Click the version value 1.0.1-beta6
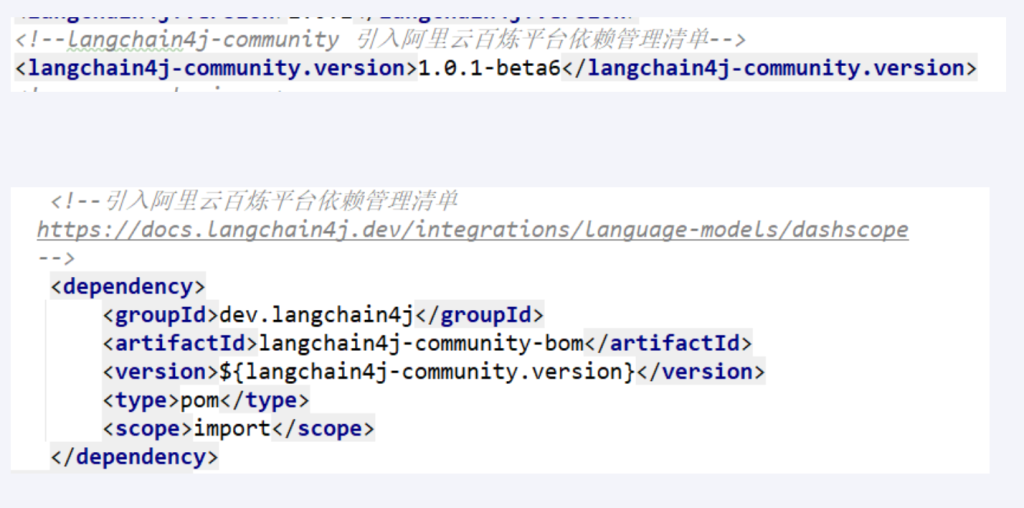This screenshot has height=508, width=1024. [x=488, y=68]
